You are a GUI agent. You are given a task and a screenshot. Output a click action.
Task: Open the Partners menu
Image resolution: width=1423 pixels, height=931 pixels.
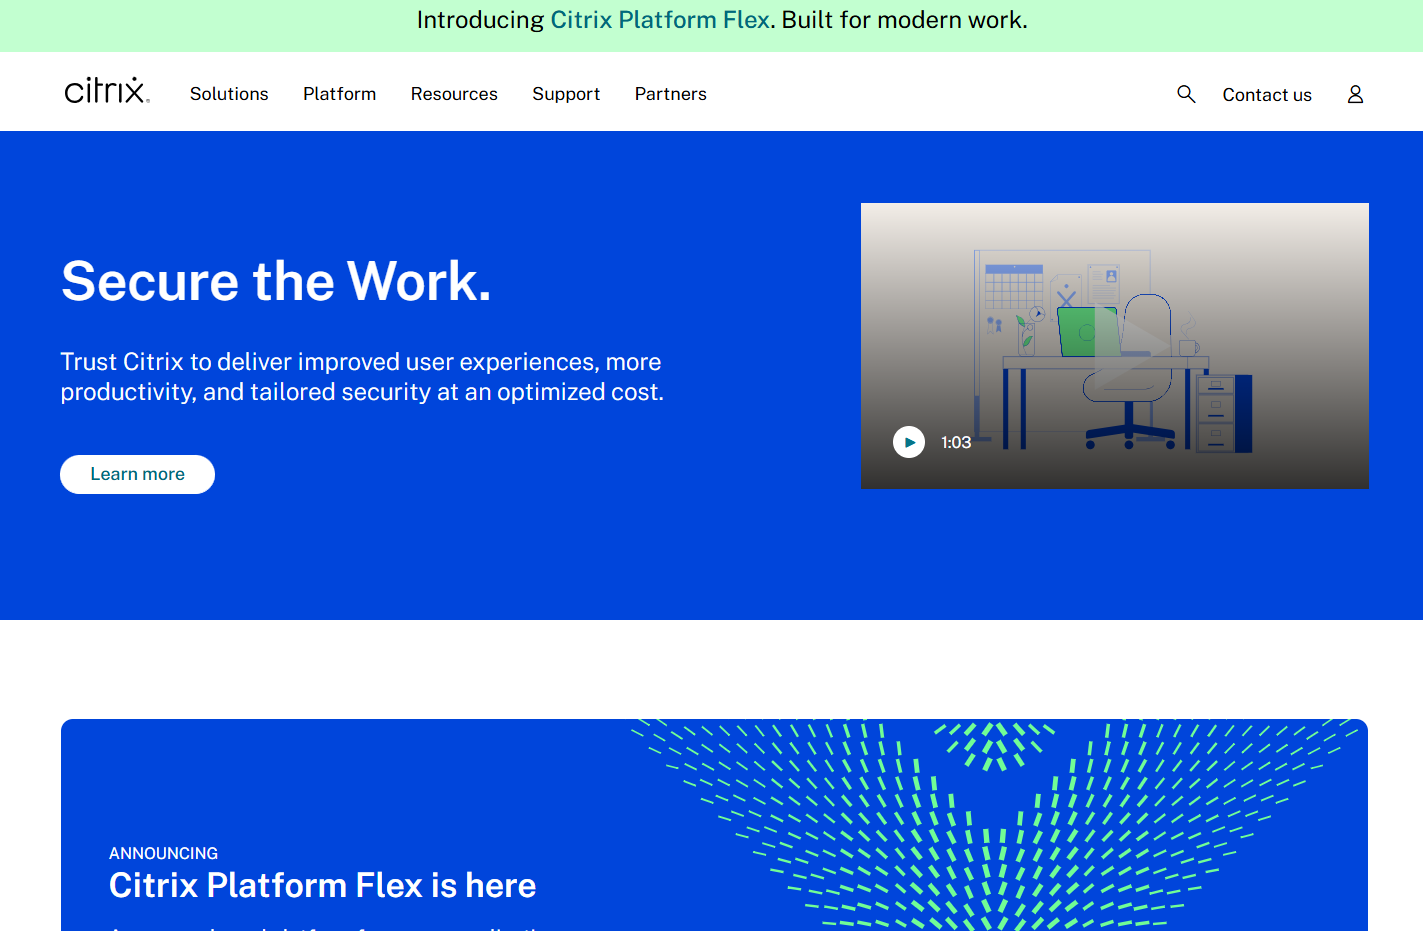[671, 94]
